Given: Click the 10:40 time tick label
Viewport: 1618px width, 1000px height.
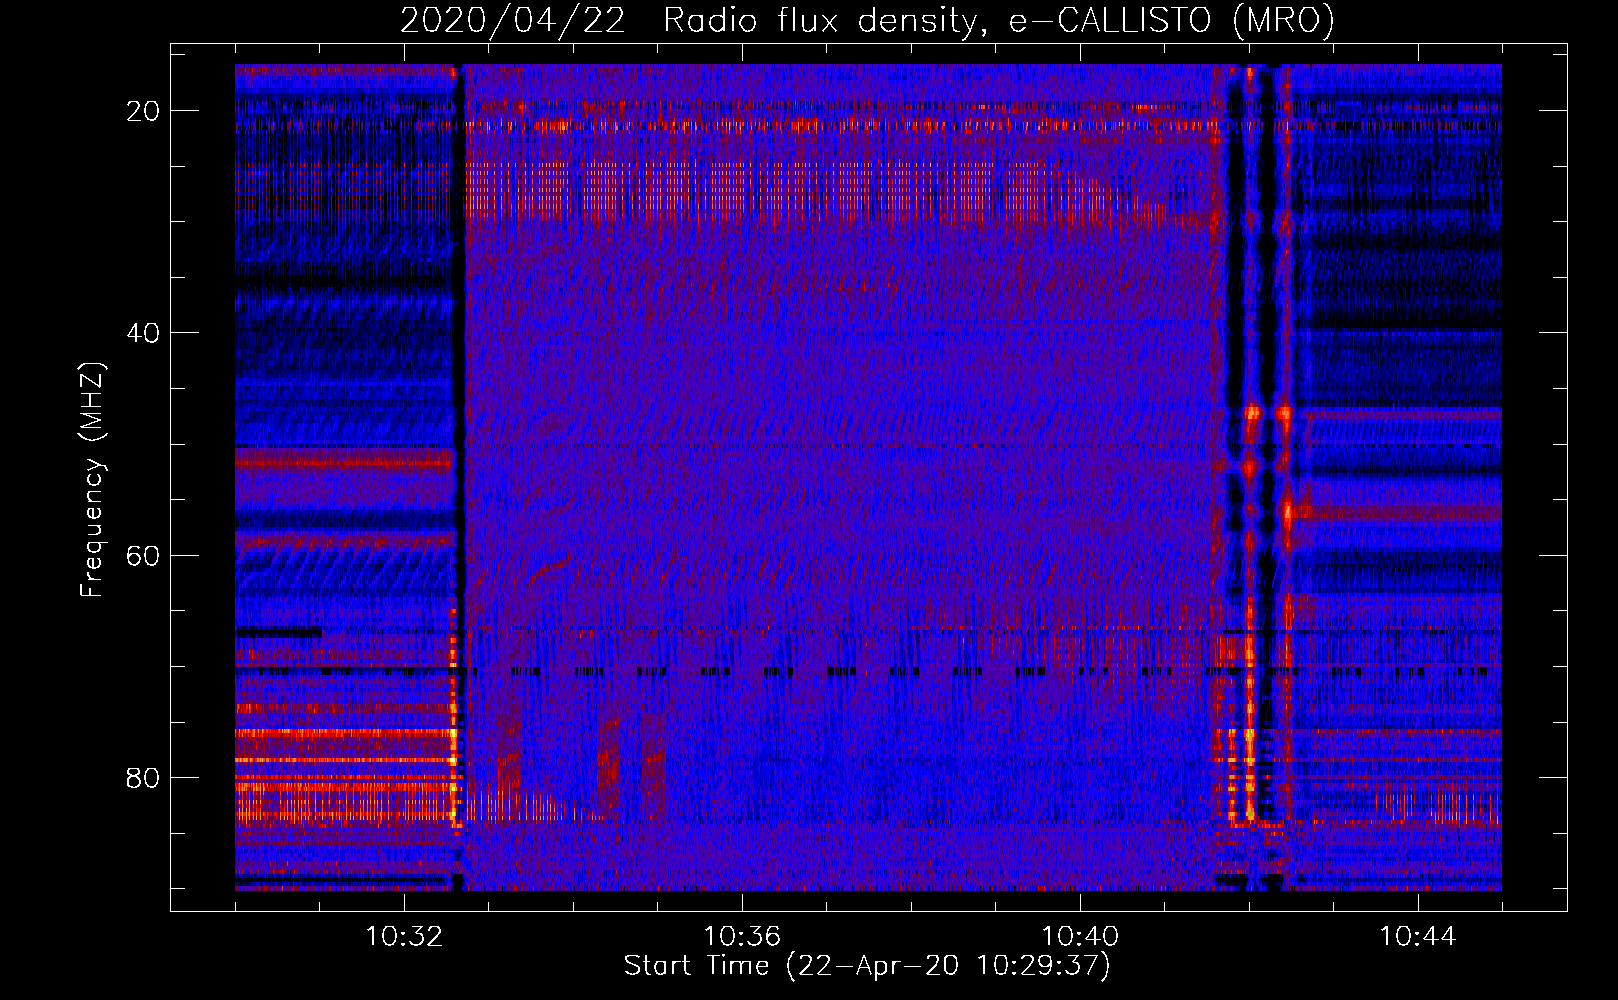Looking at the screenshot, I should click(x=1080, y=937).
